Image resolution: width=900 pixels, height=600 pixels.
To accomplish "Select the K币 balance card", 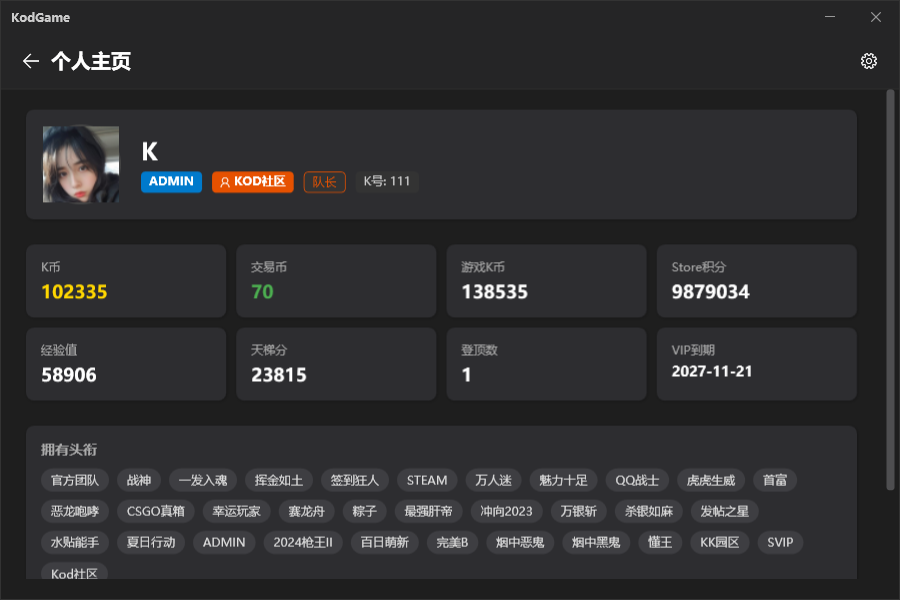I will tap(126, 281).
